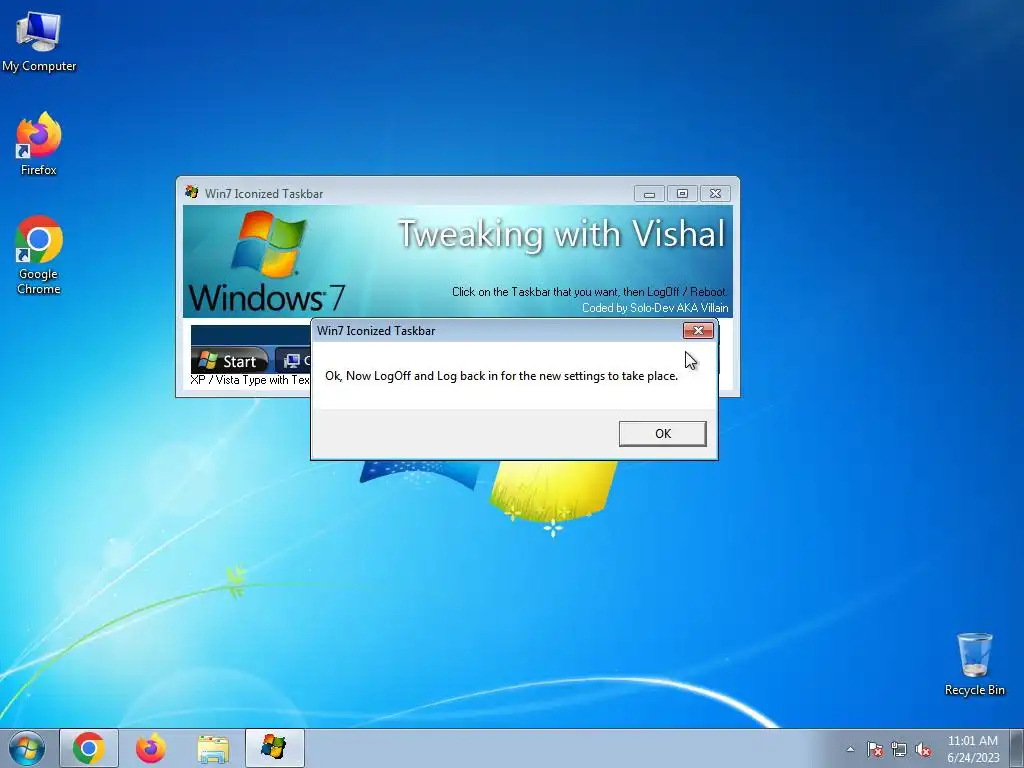The width and height of the screenshot is (1024, 768).
Task: Click 'Coded by Solo-Dev AKA Villain' text
Action: tap(655, 308)
